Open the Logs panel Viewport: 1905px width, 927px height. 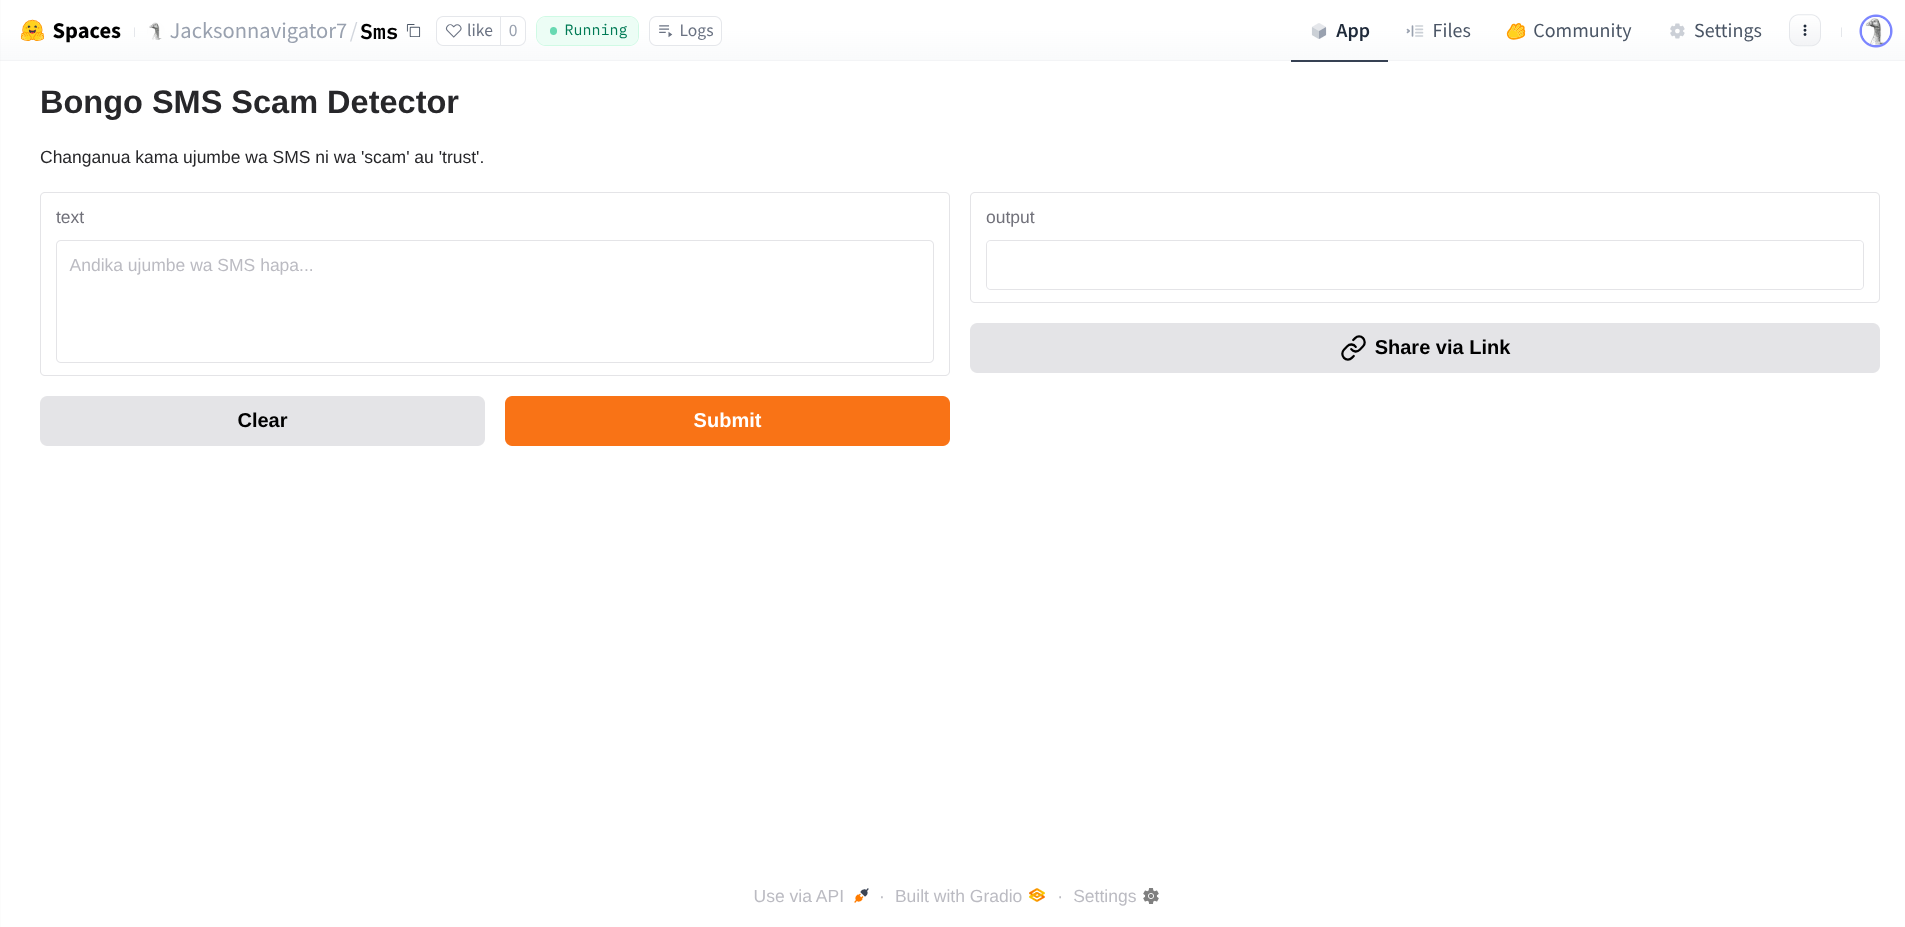tap(685, 31)
